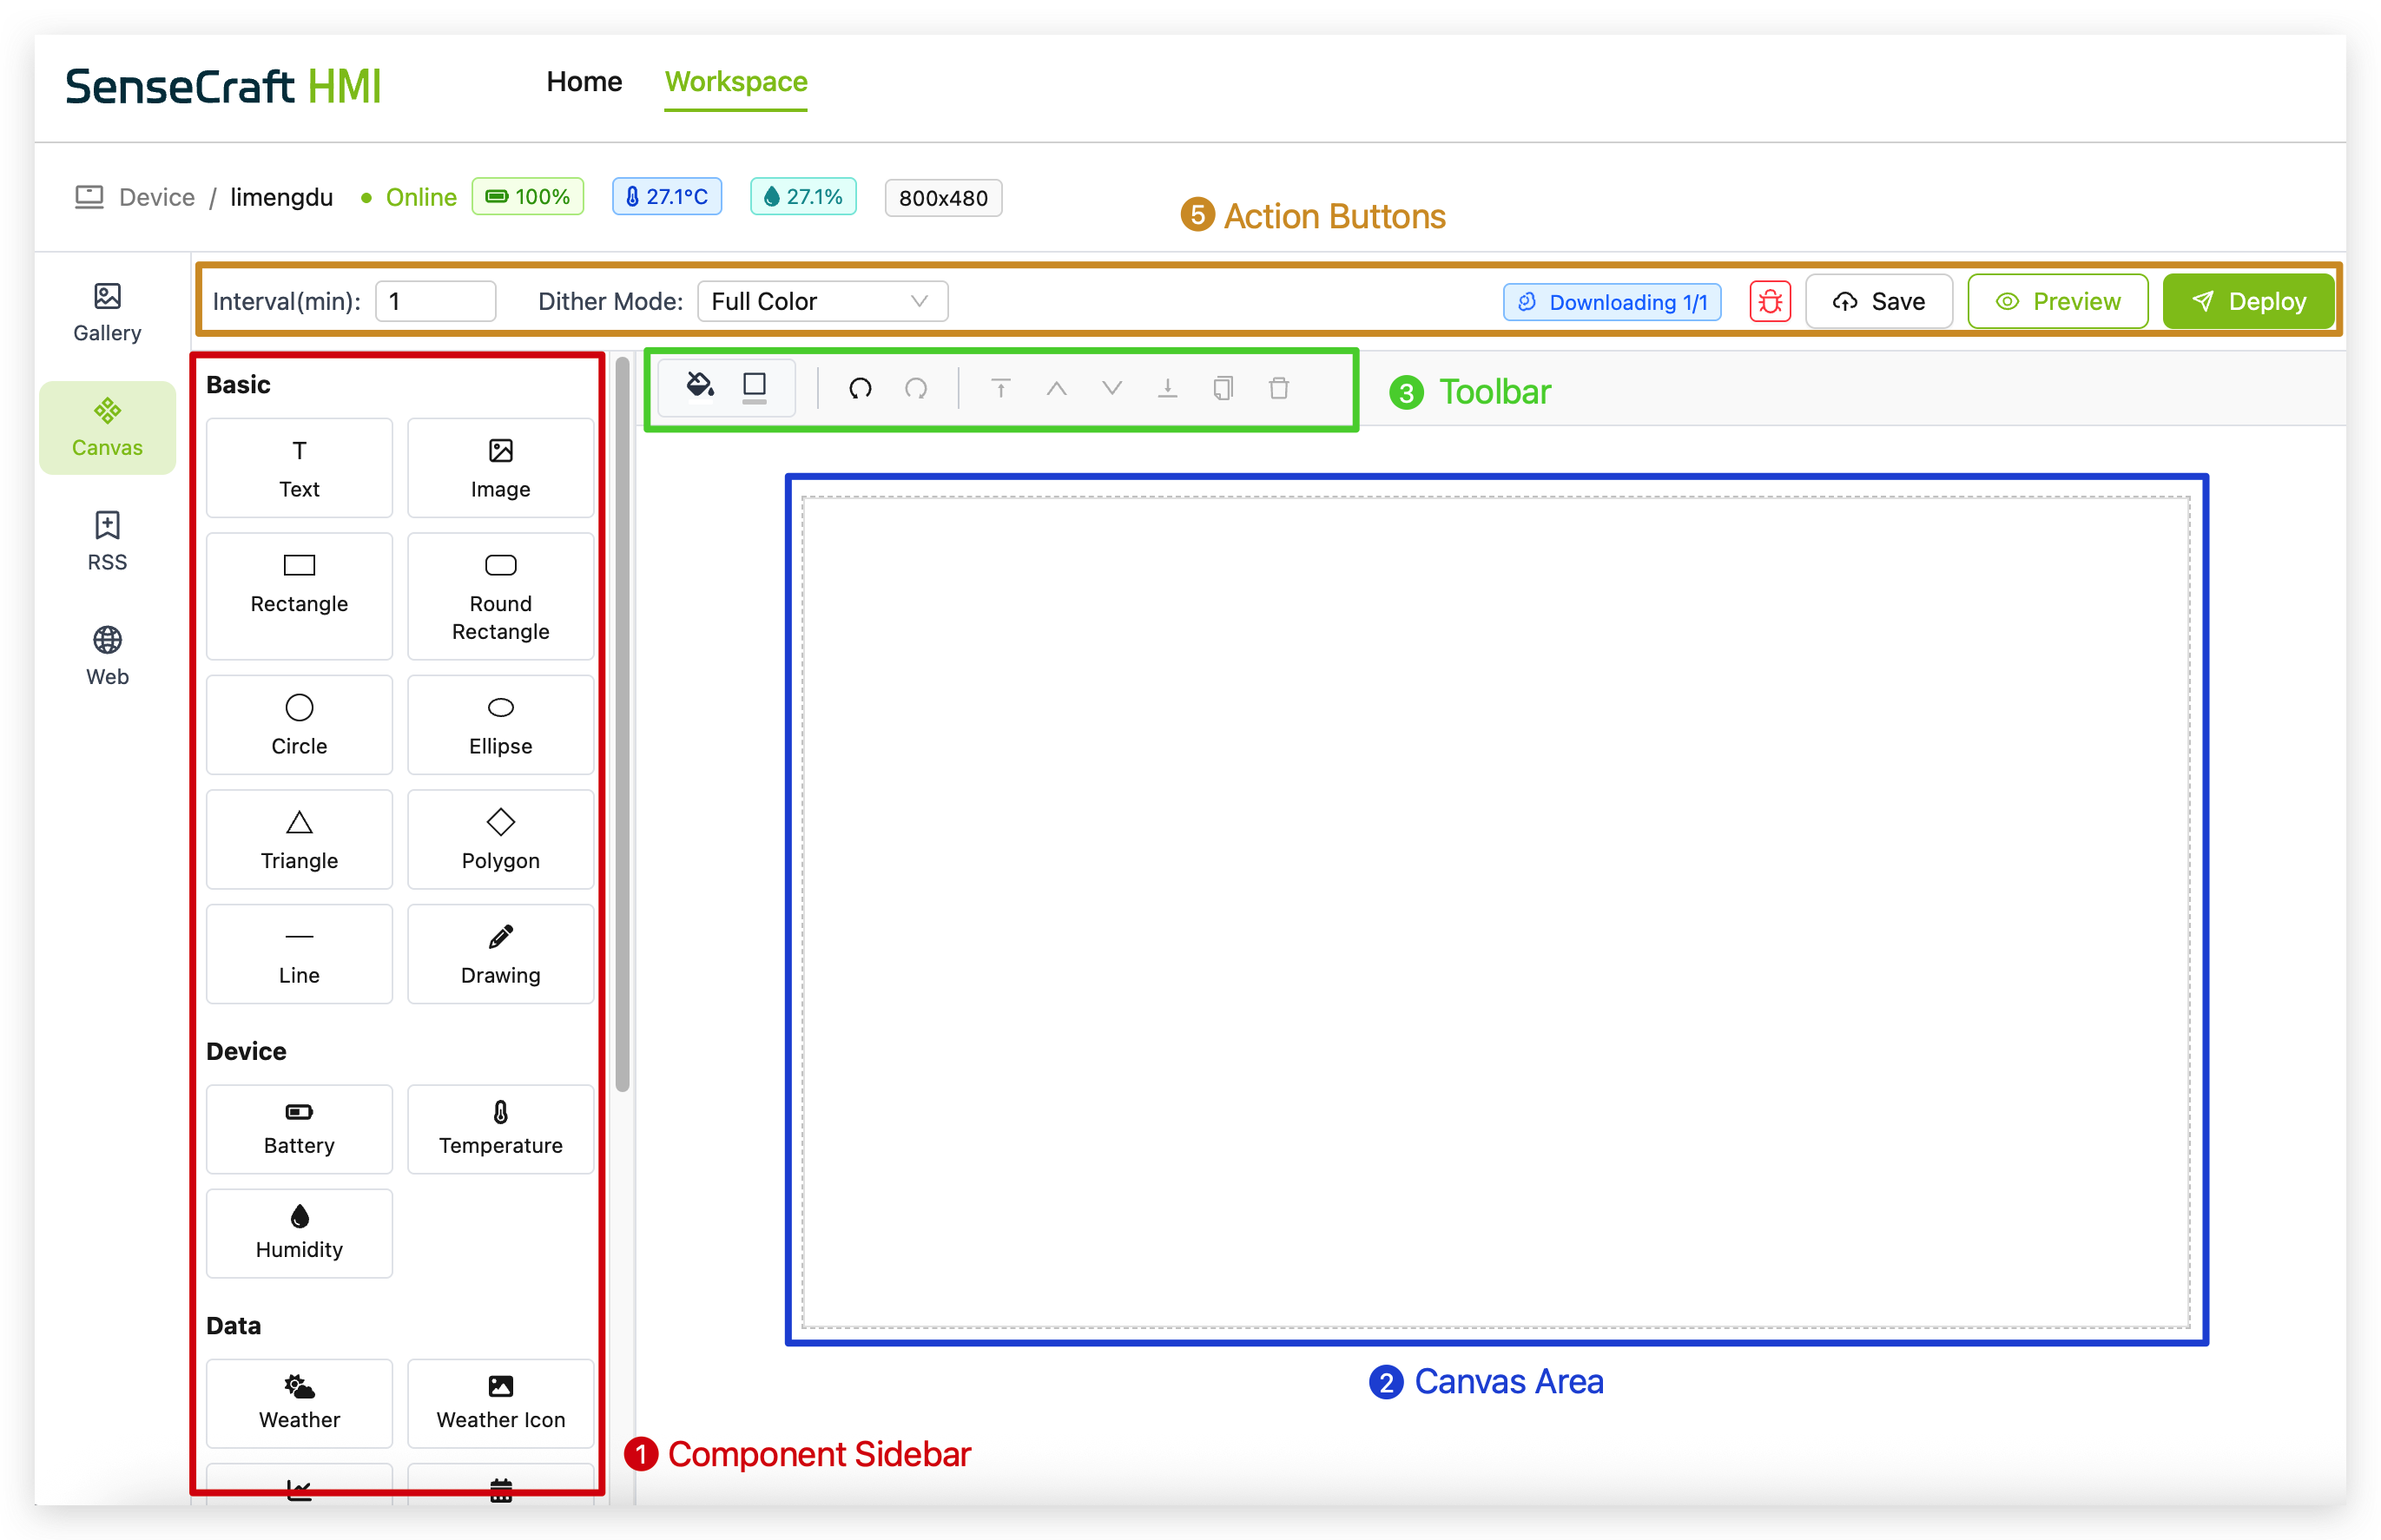Redo the last action
2381x1540 pixels.
click(915, 388)
